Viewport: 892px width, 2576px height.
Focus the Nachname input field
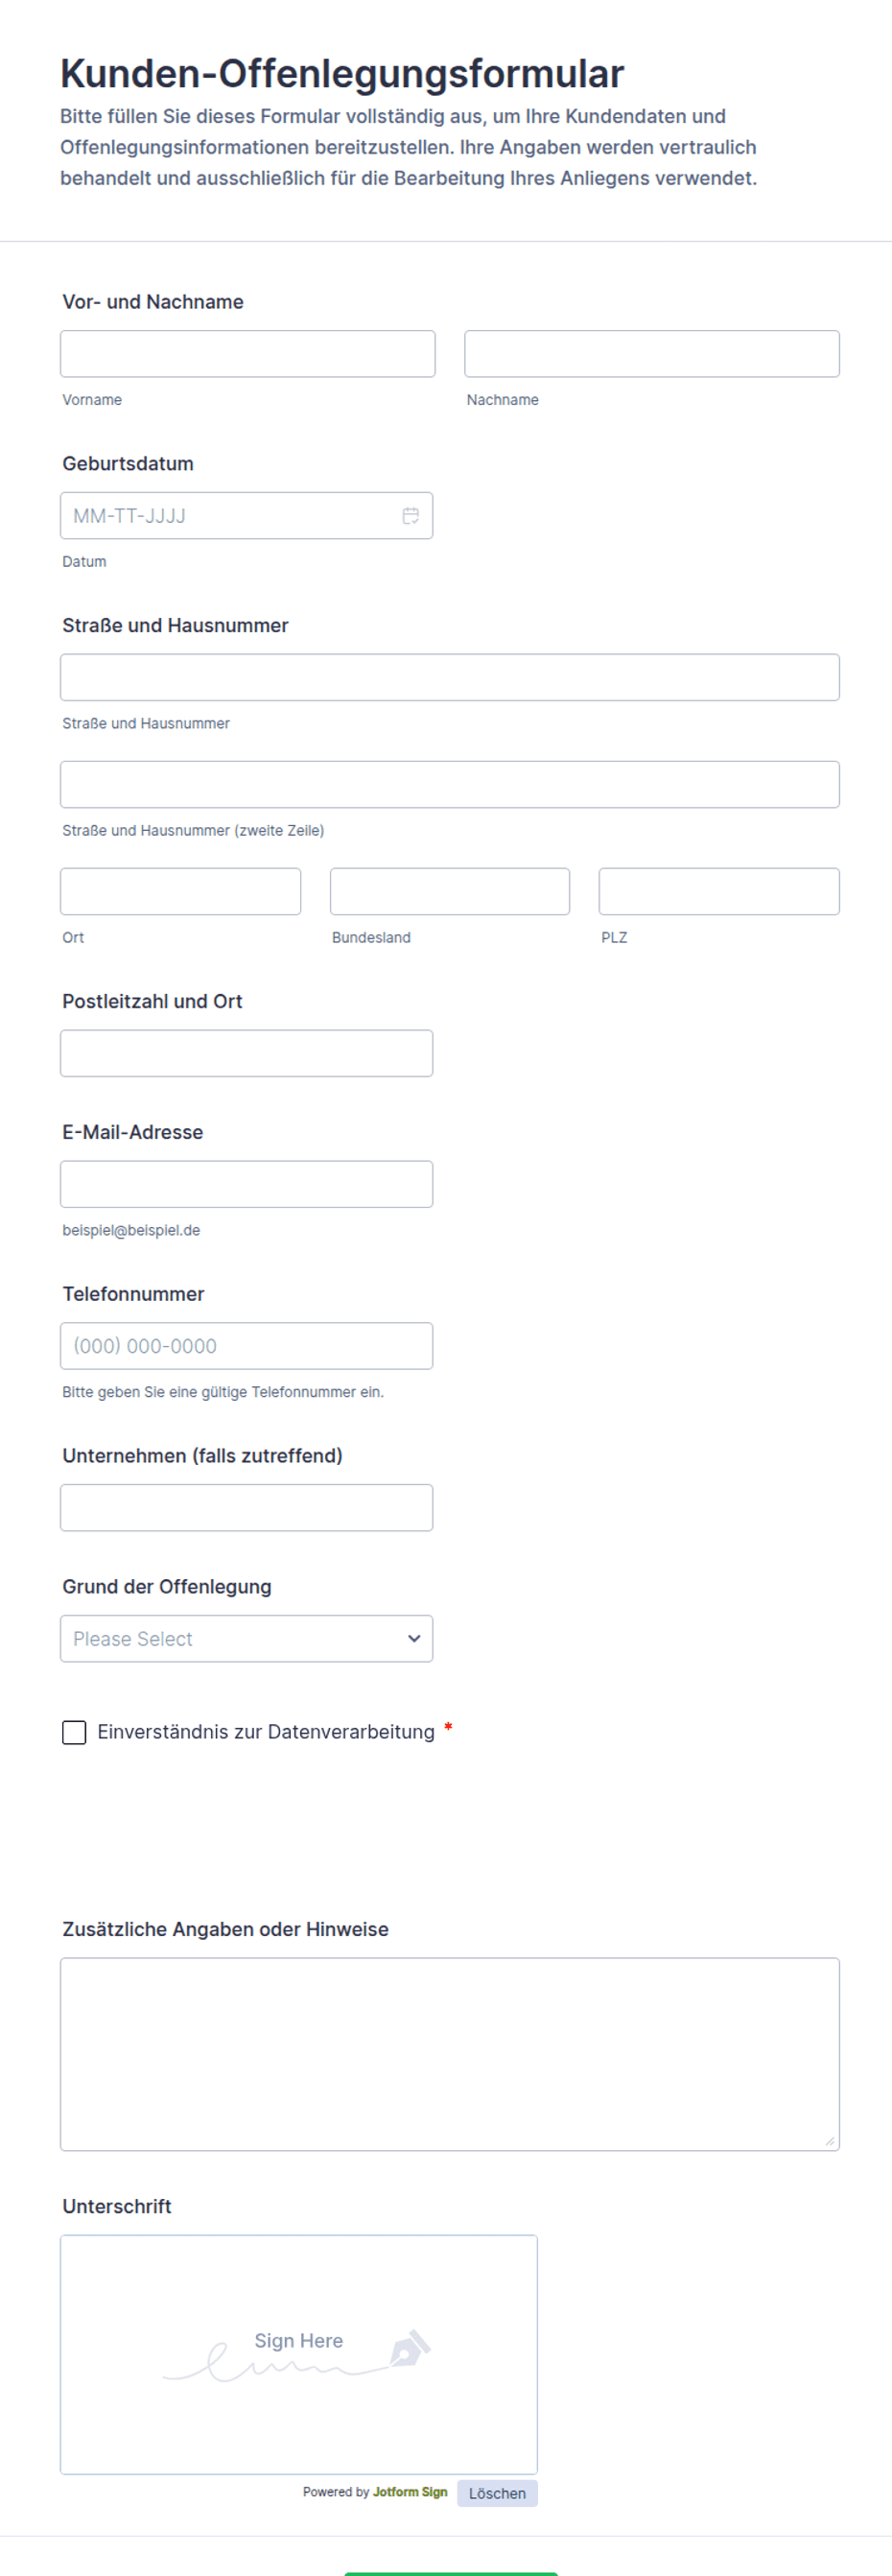(651, 354)
